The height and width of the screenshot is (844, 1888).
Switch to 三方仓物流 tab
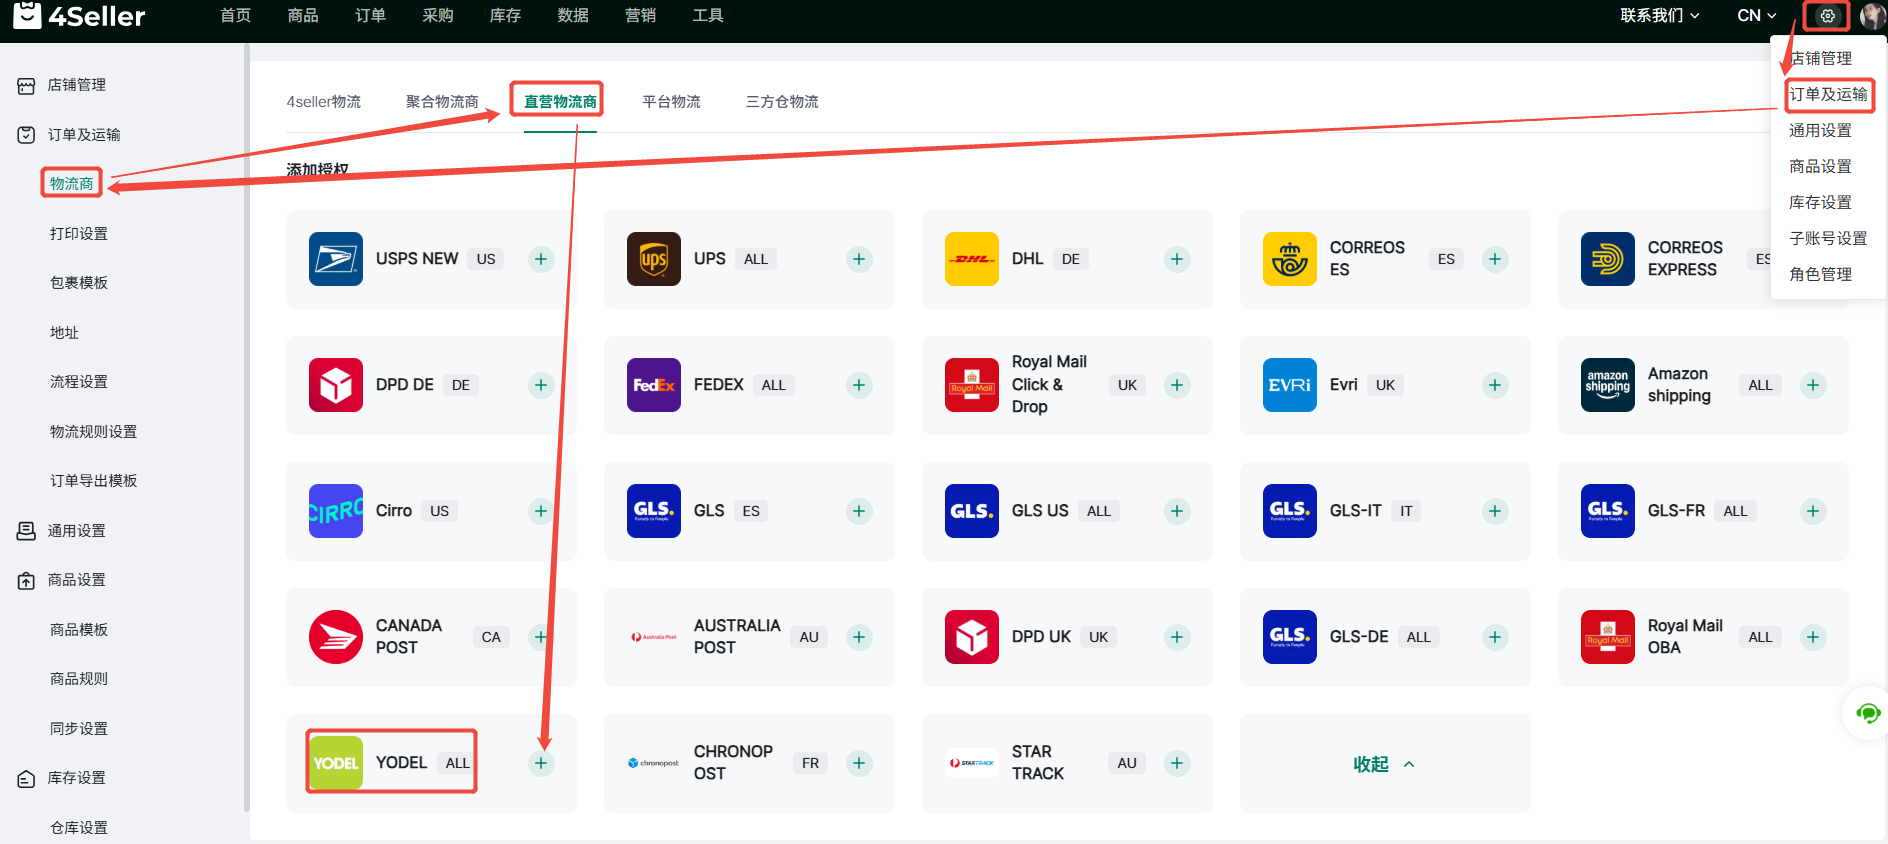pos(782,102)
